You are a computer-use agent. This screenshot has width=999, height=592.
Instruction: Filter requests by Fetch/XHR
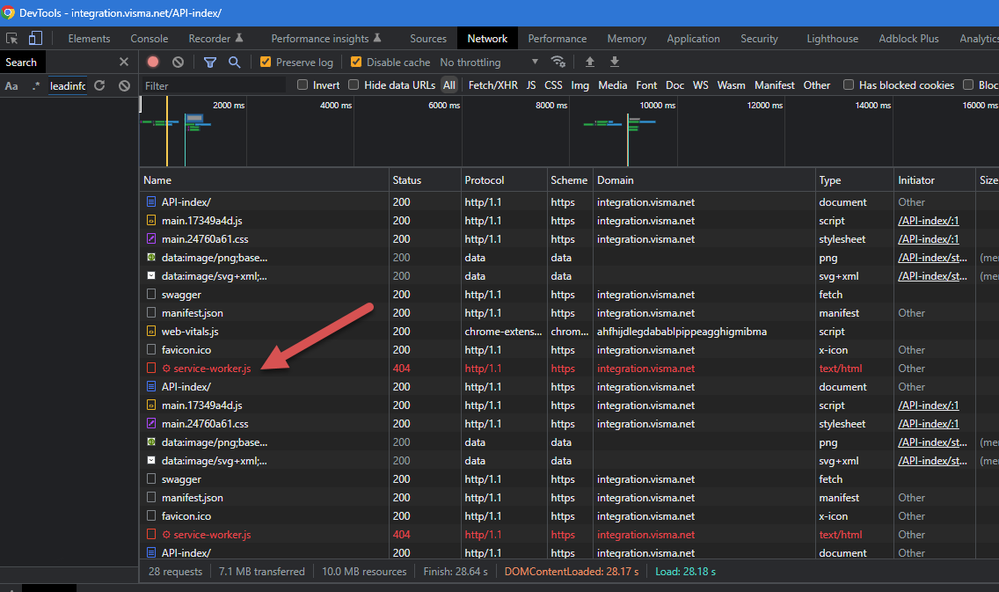493,85
